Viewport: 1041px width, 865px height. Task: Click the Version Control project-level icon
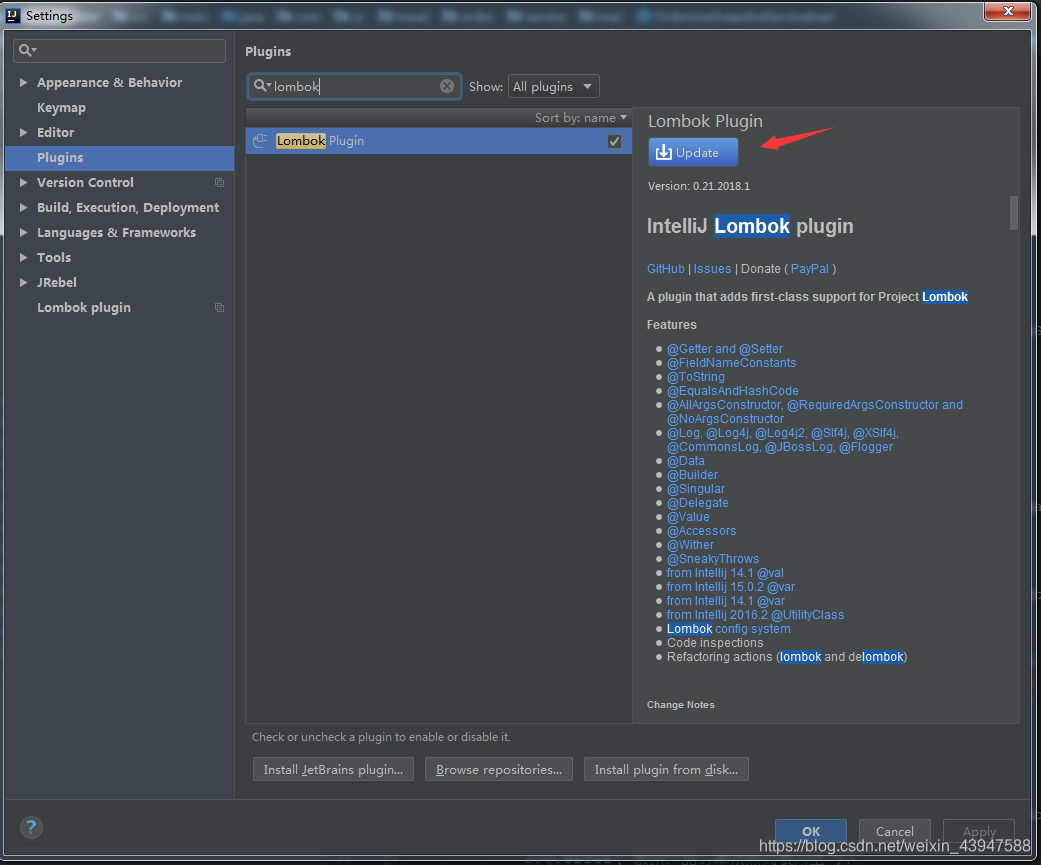(219, 183)
